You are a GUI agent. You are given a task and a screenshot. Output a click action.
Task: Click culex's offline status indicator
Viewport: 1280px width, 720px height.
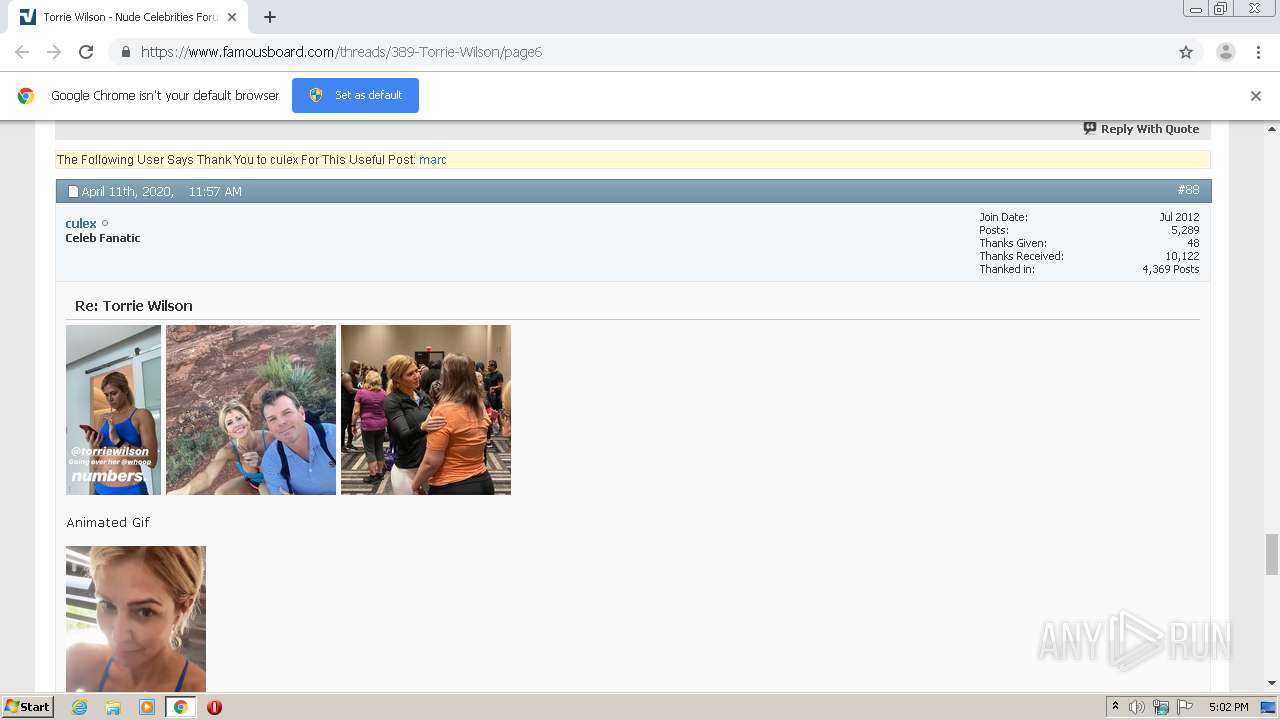pos(105,223)
